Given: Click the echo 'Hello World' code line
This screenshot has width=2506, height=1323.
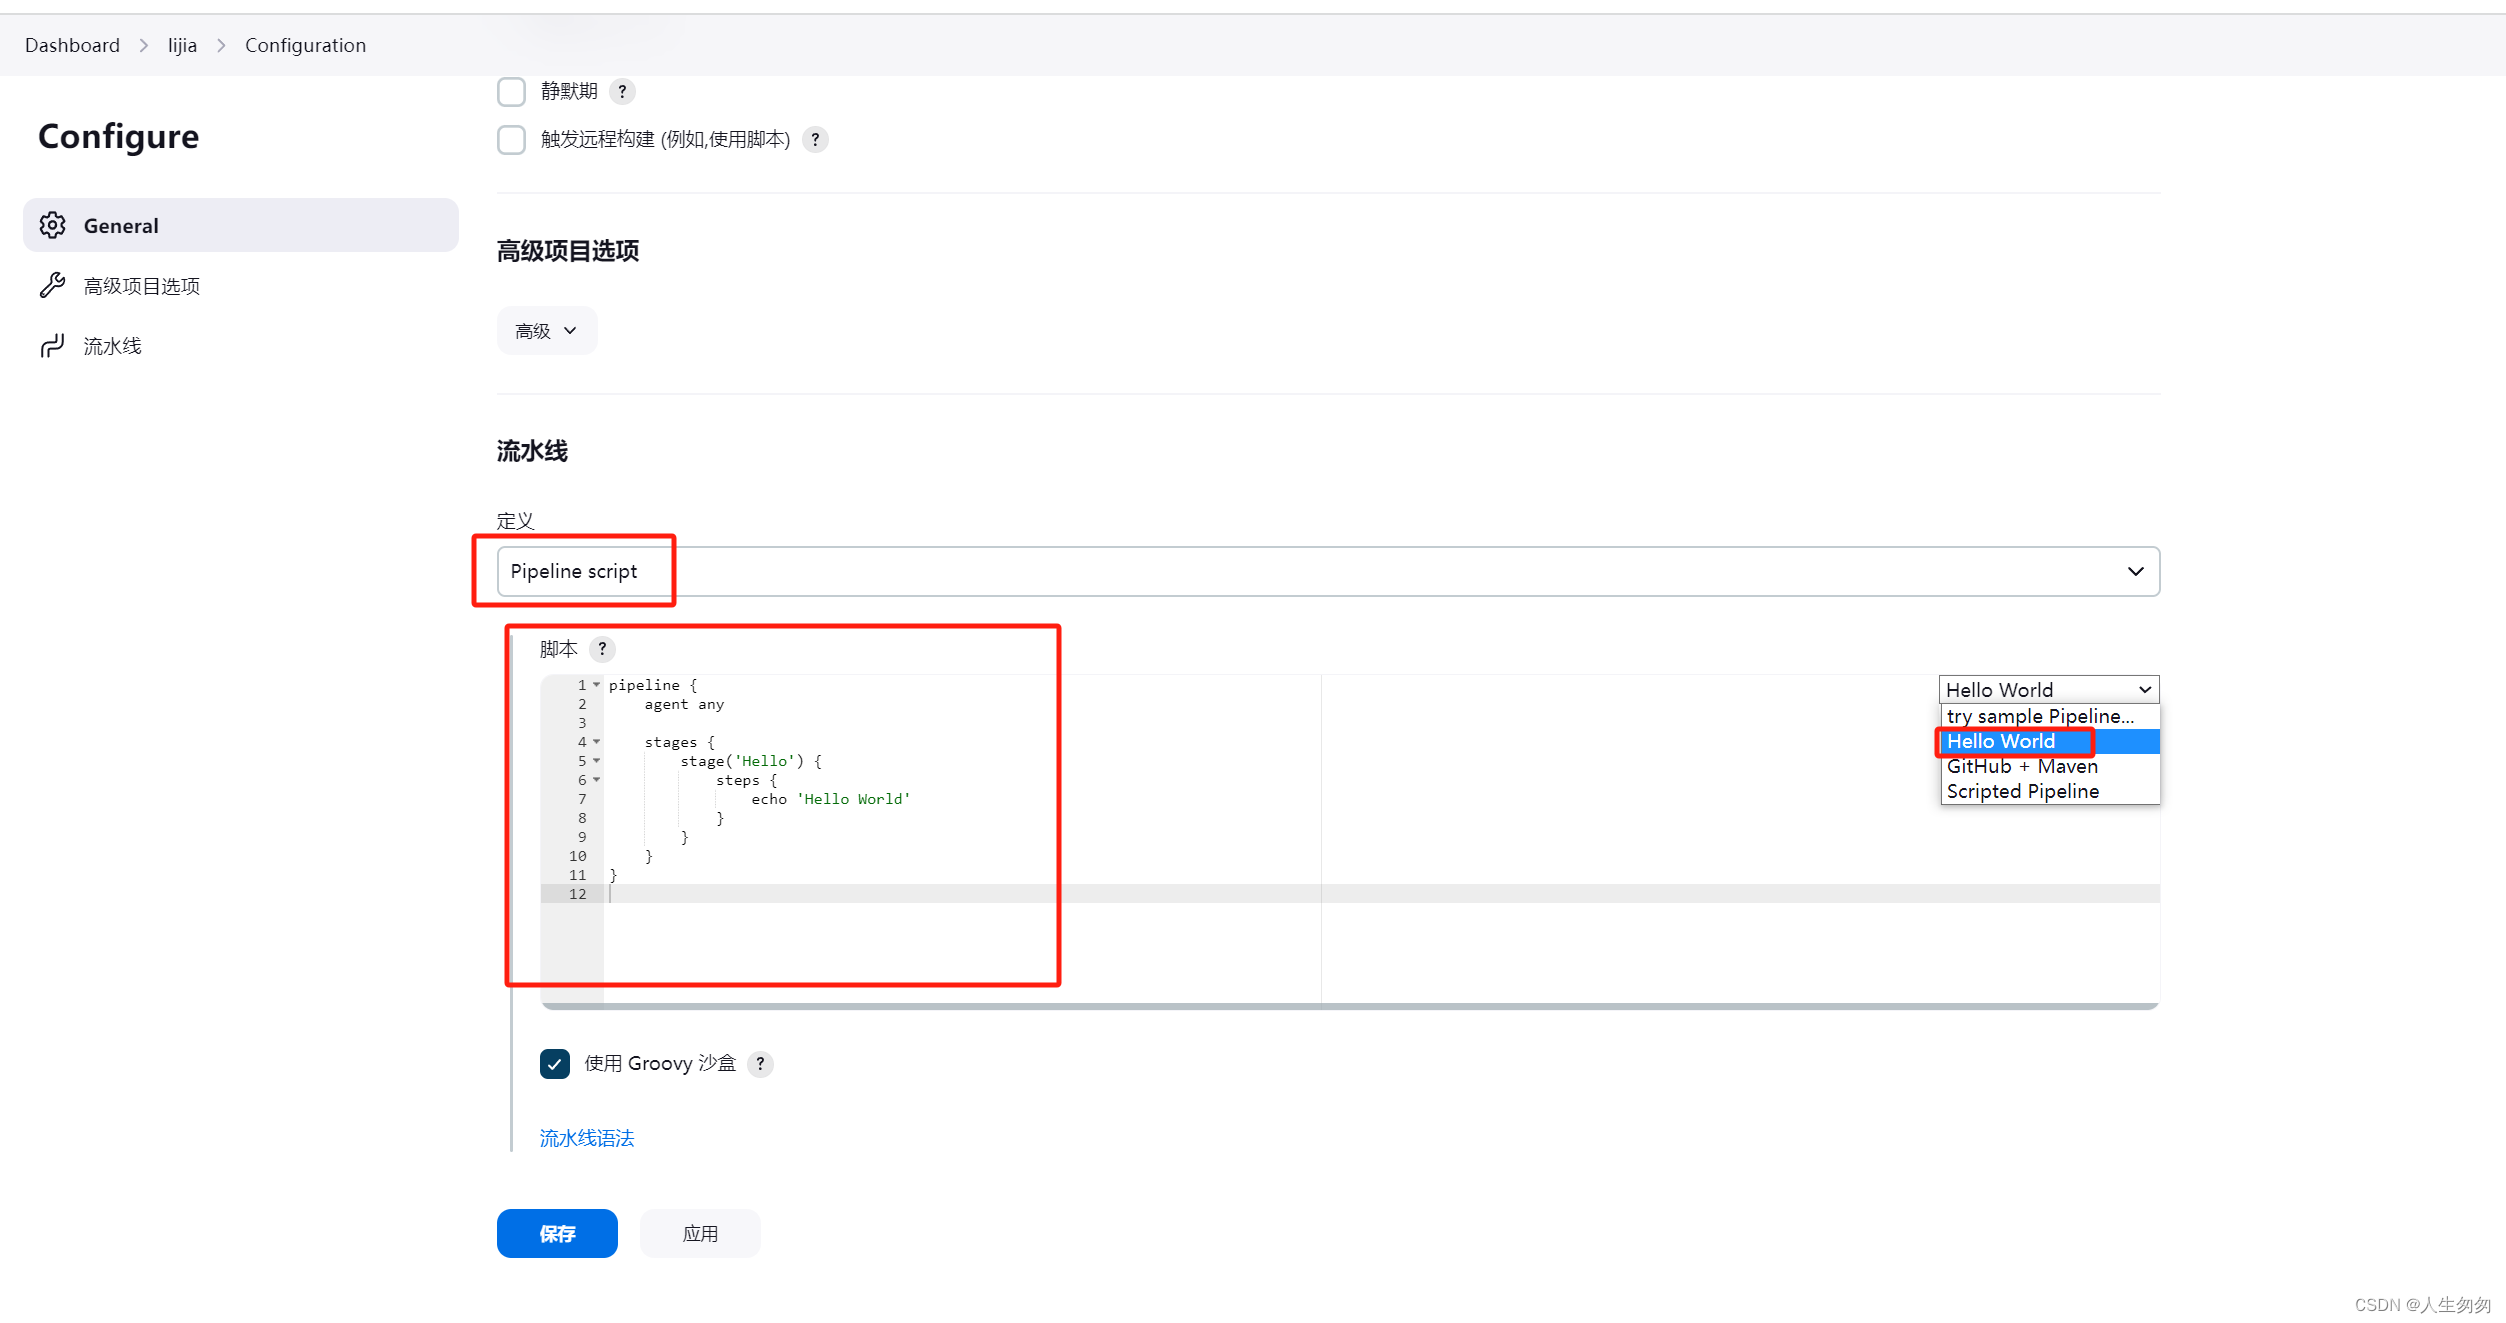Looking at the screenshot, I should pos(830,799).
